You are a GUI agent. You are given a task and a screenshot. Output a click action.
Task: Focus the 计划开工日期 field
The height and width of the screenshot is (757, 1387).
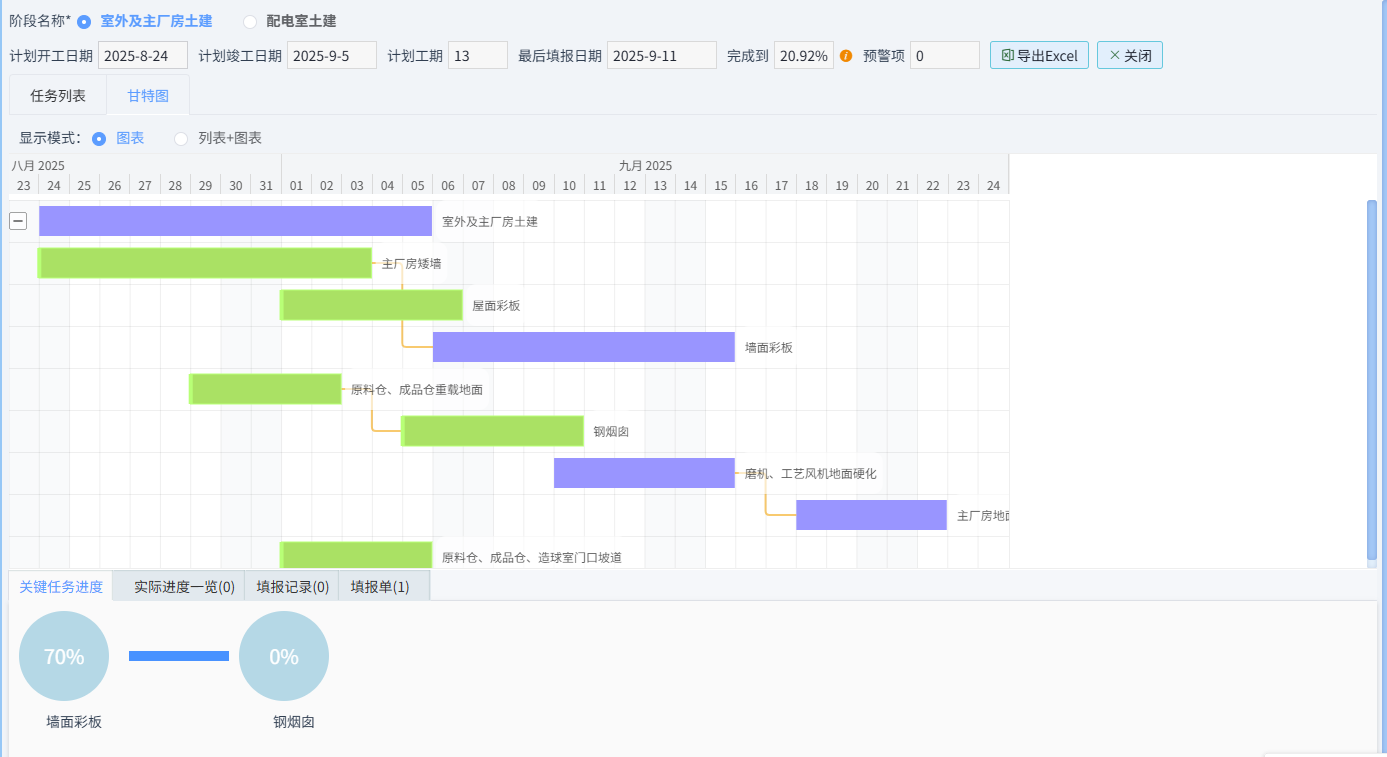click(143, 55)
